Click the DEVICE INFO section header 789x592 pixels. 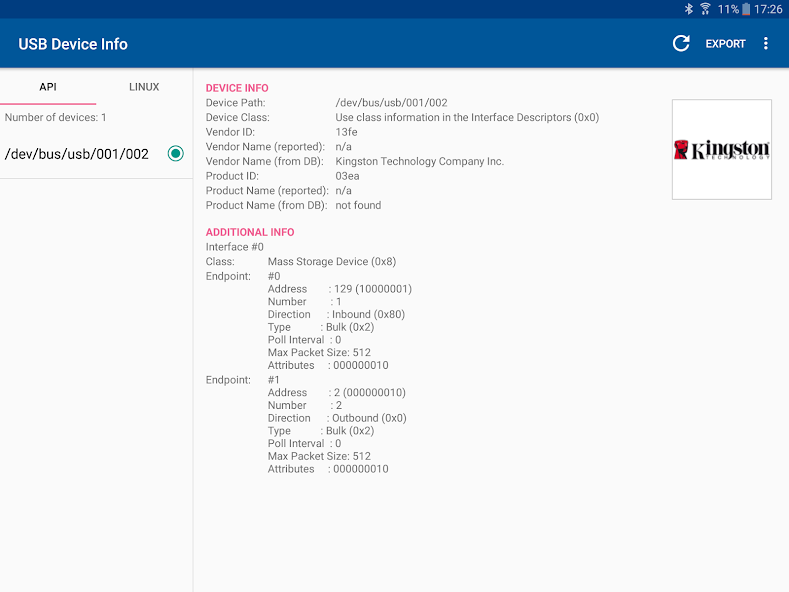pyautogui.click(x=237, y=88)
